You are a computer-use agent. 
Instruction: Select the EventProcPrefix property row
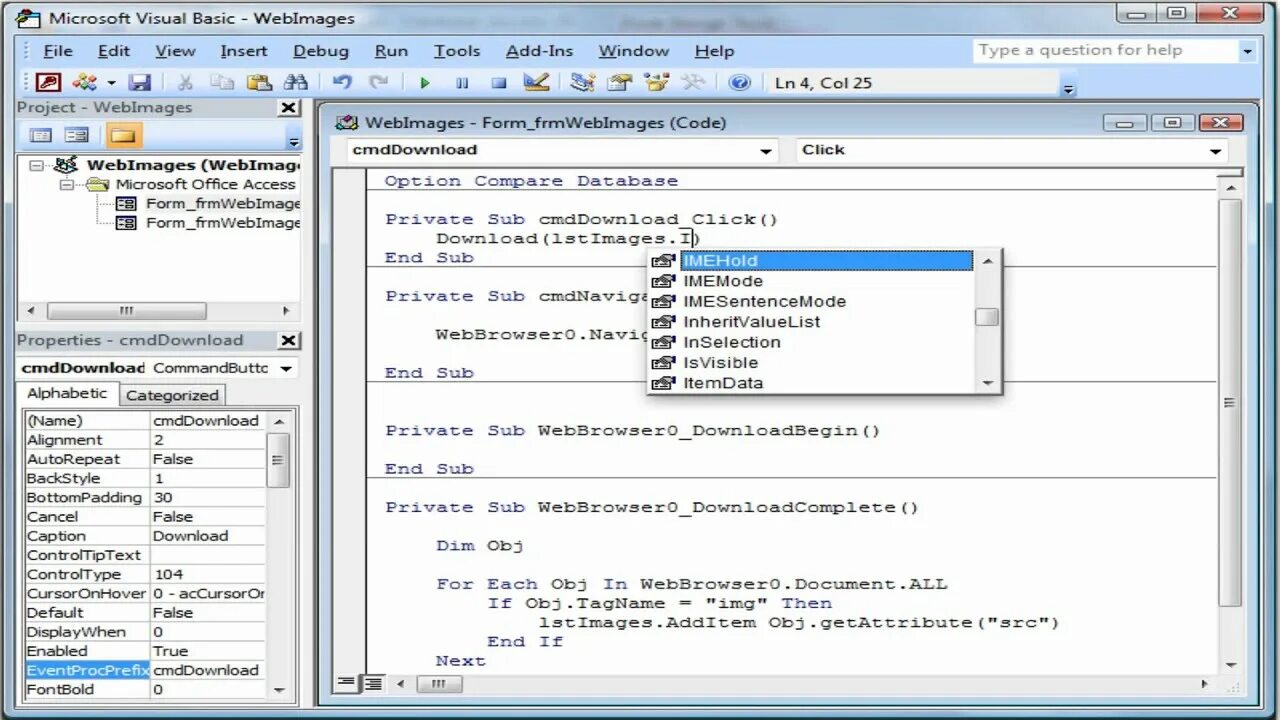[145, 670]
